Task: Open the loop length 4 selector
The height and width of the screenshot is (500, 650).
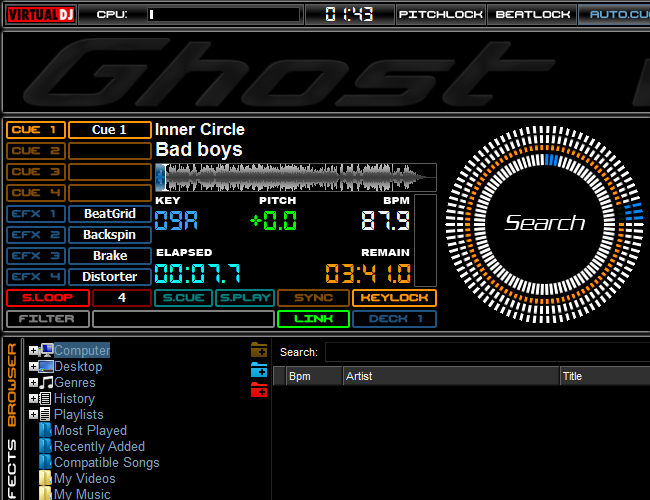Action: pyautogui.click(x=122, y=298)
